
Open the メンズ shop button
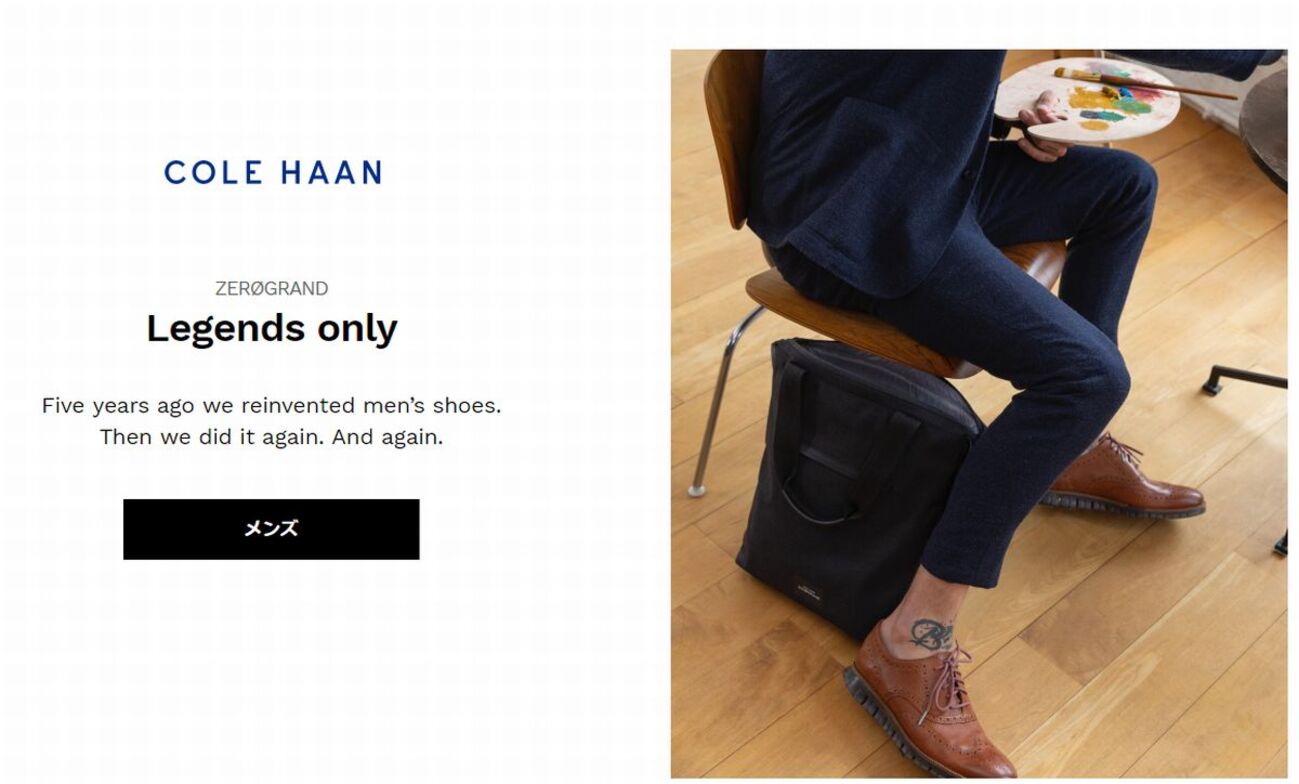[271, 529]
